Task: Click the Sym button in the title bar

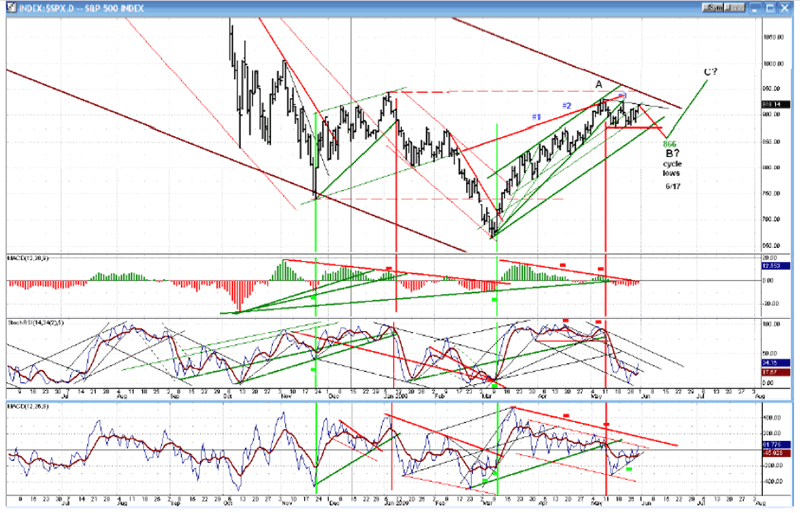Action: coord(713,8)
